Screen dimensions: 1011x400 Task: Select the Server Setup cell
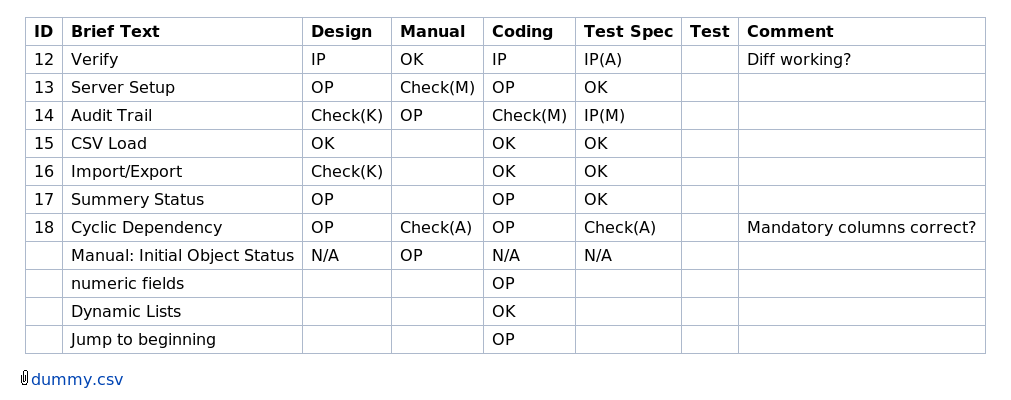182,87
